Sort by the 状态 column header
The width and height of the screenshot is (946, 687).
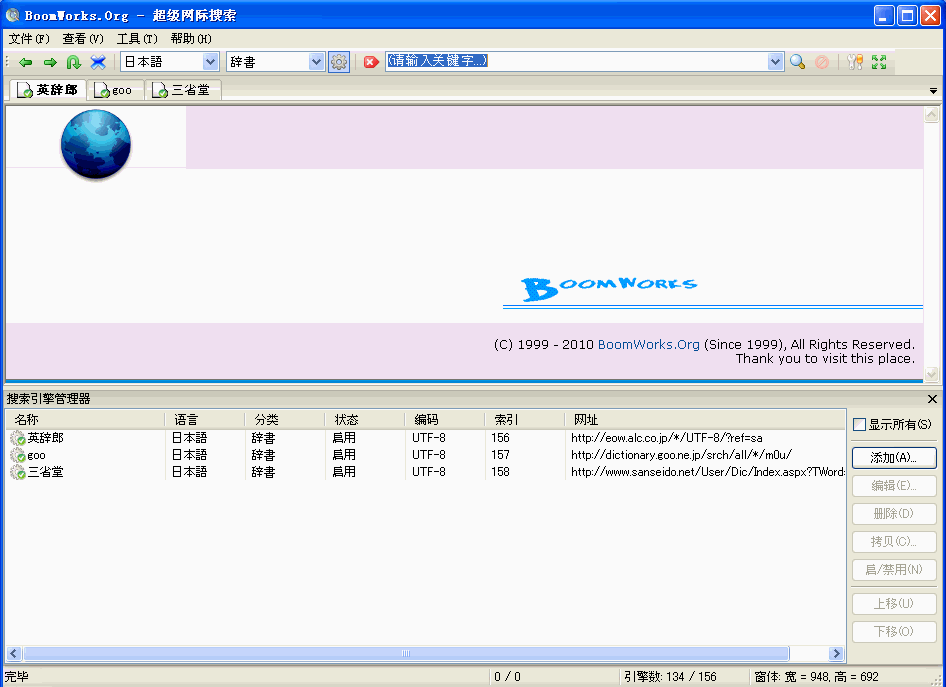(x=365, y=419)
